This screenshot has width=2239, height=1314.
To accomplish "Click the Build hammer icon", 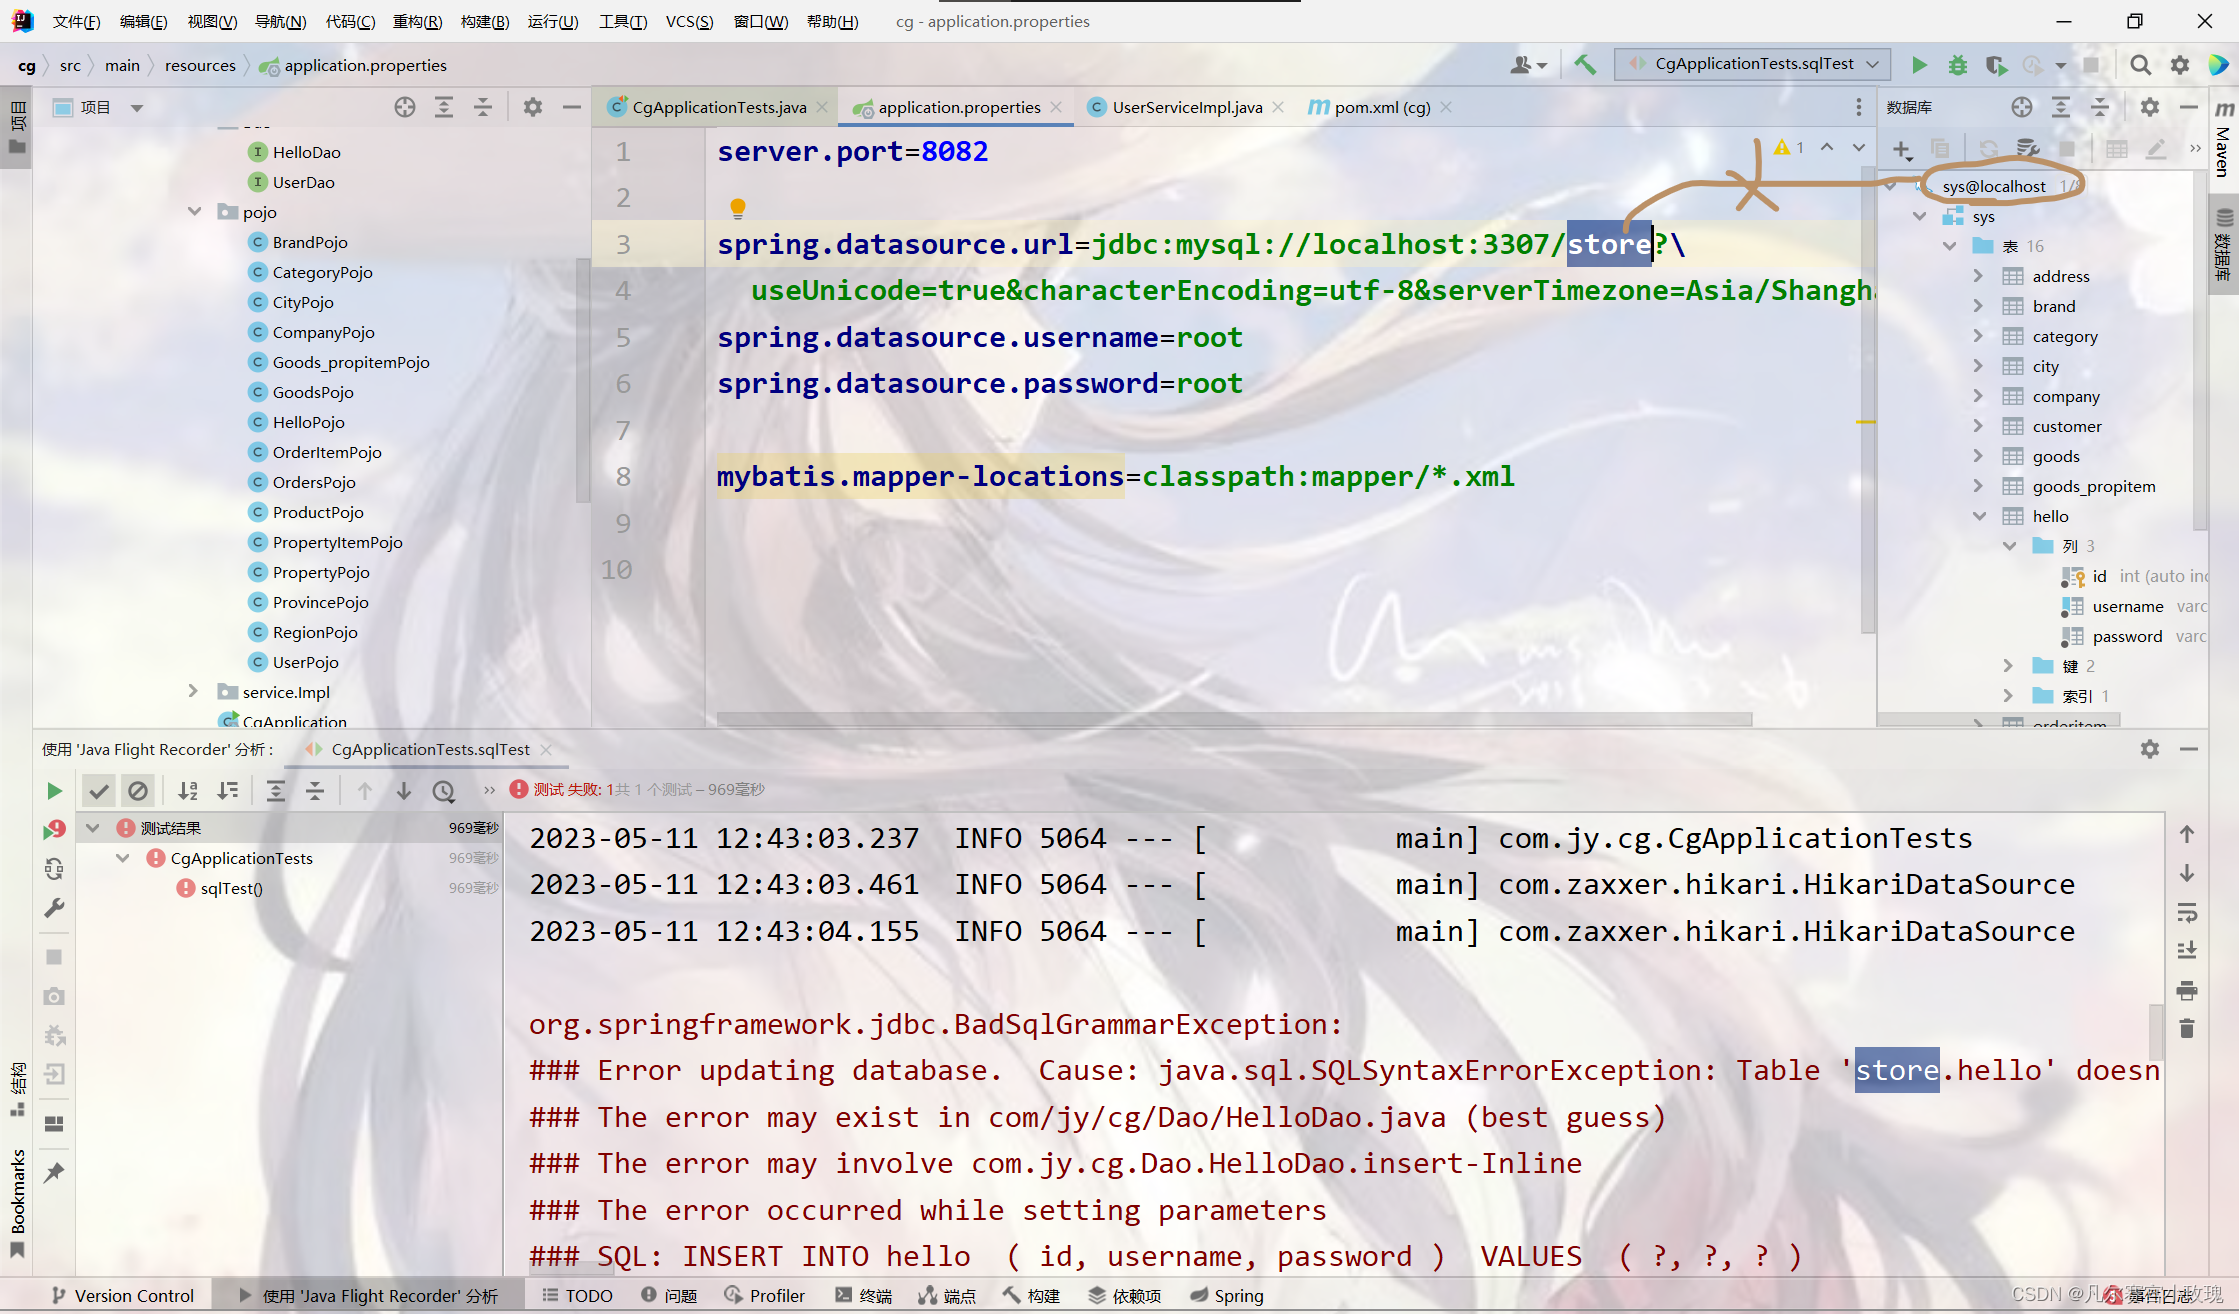I will [x=1585, y=65].
